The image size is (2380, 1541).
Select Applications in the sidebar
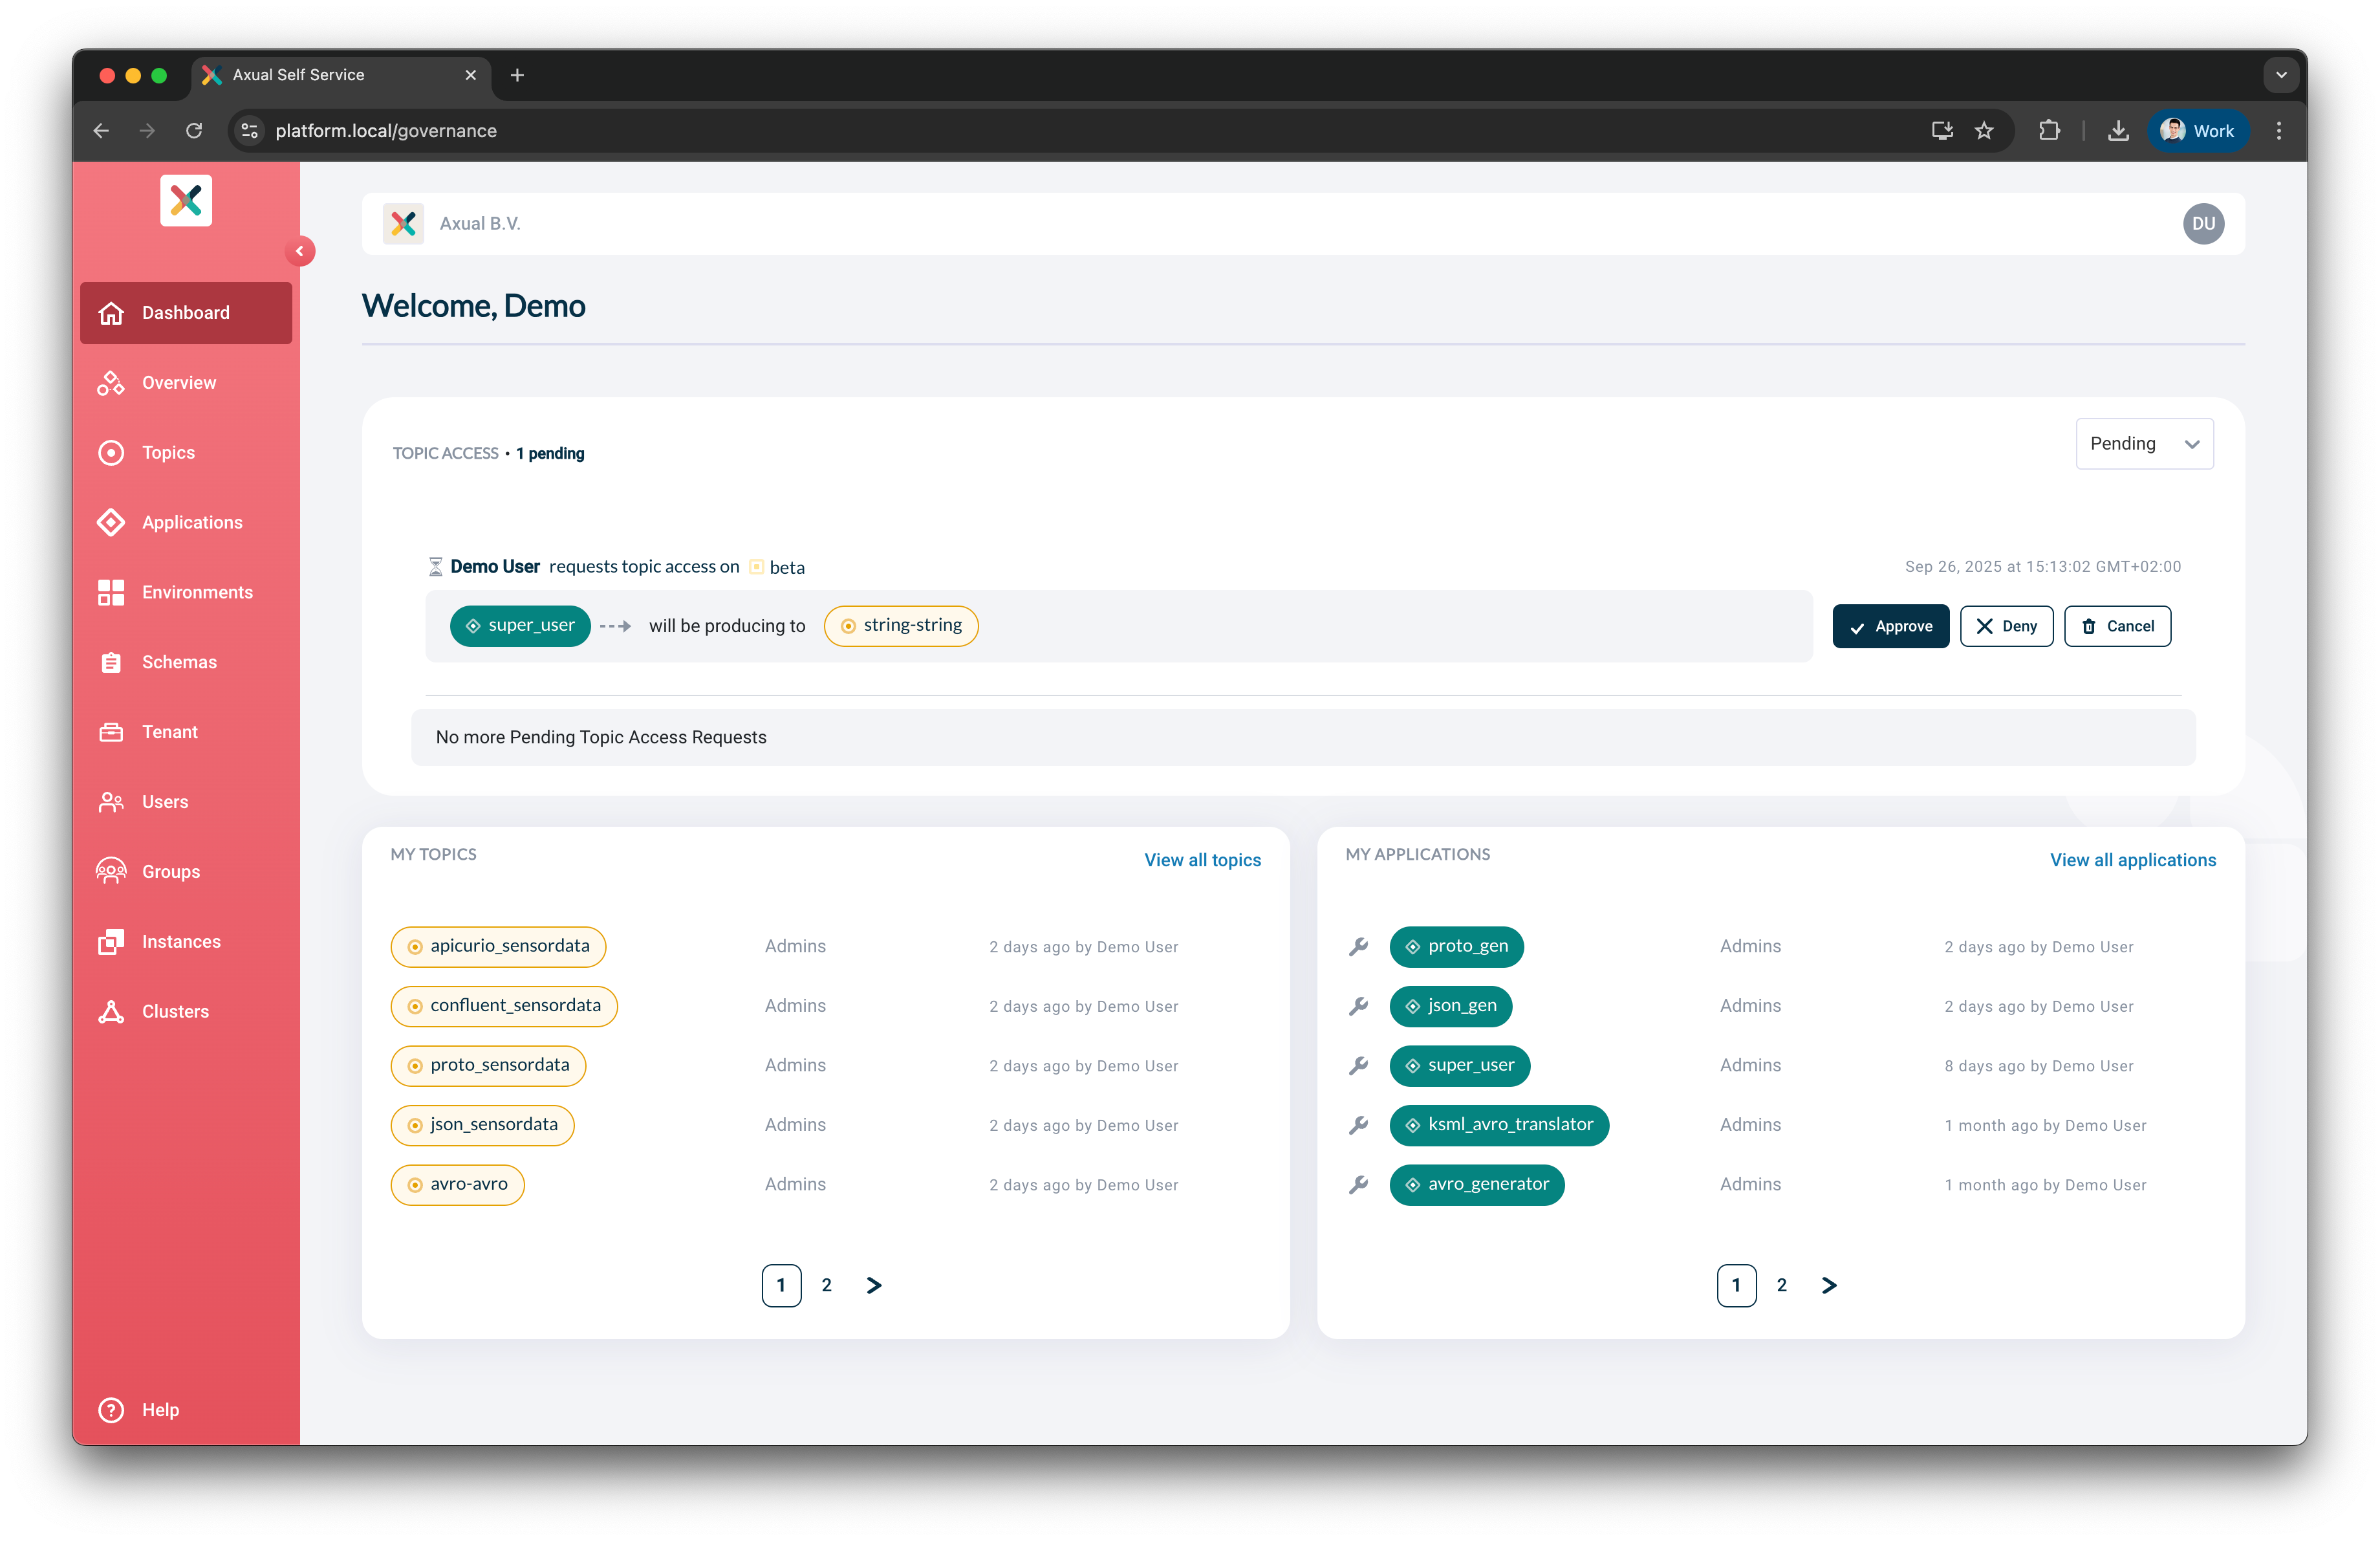pyautogui.click(x=192, y=522)
